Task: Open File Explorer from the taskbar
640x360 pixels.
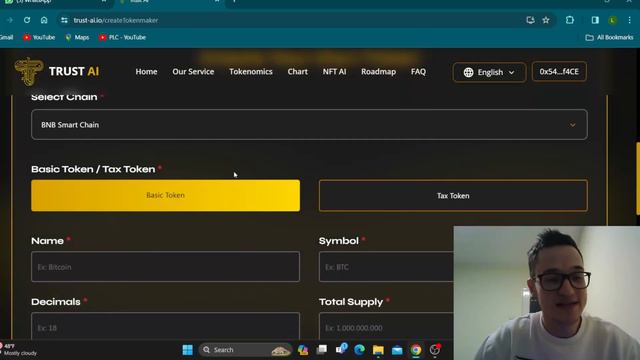Action: pyautogui.click(x=378, y=350)
